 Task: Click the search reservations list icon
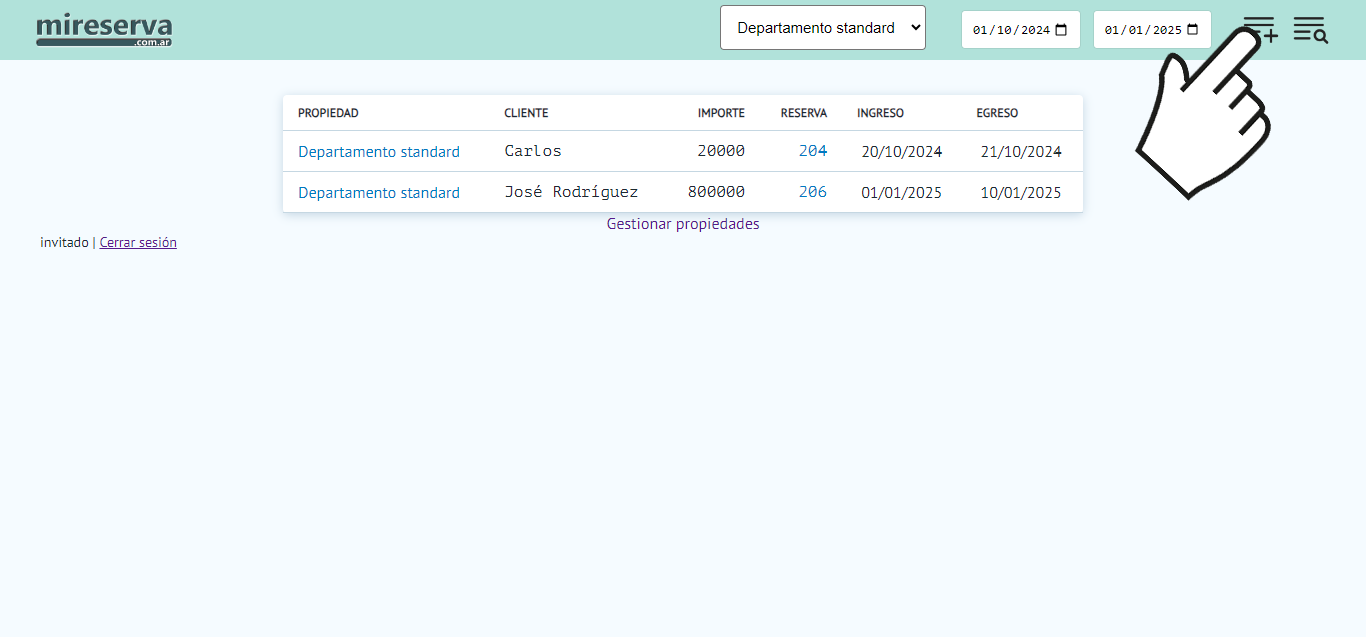click(x=1310, y=29)
